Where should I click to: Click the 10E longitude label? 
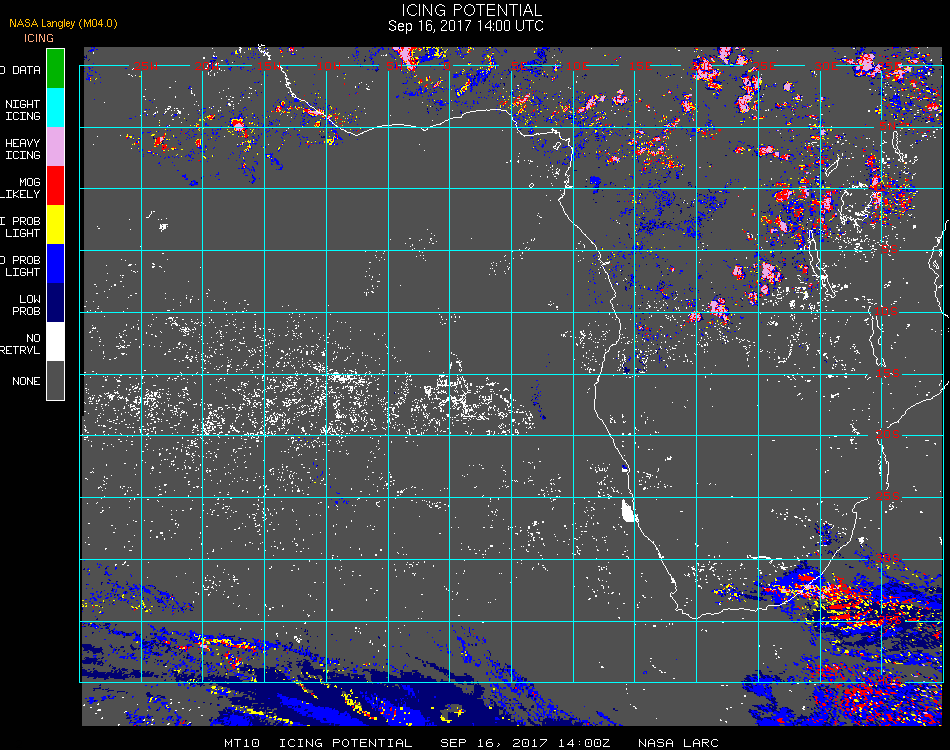click(577, 66)
